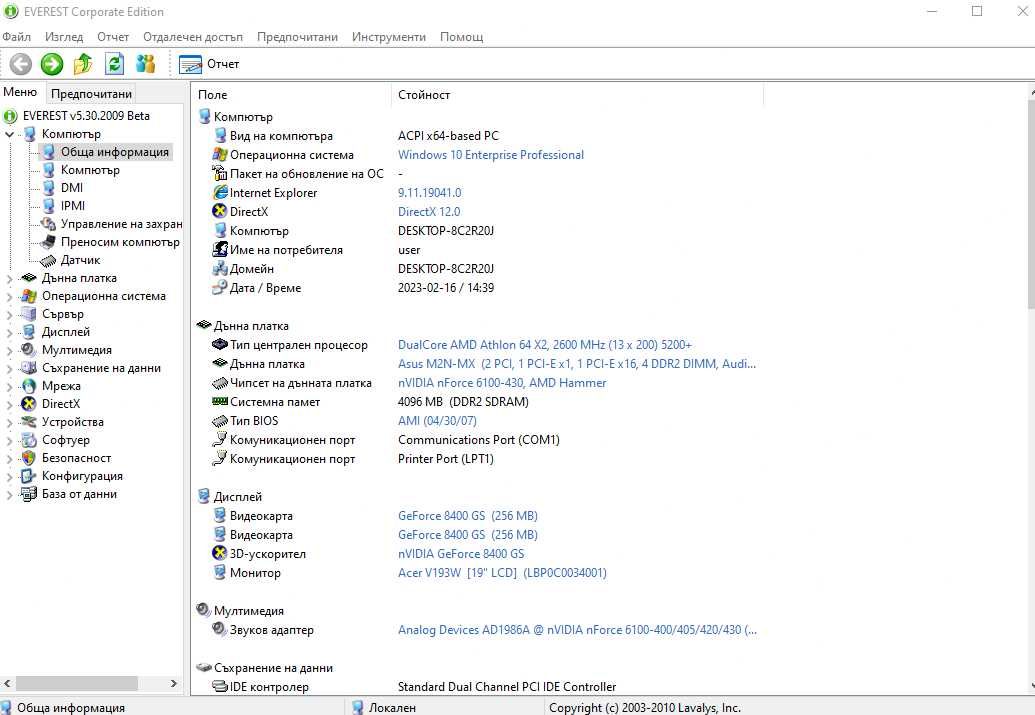
Task: Click the DirectX tree icon in sidebar
Action: 29,403
